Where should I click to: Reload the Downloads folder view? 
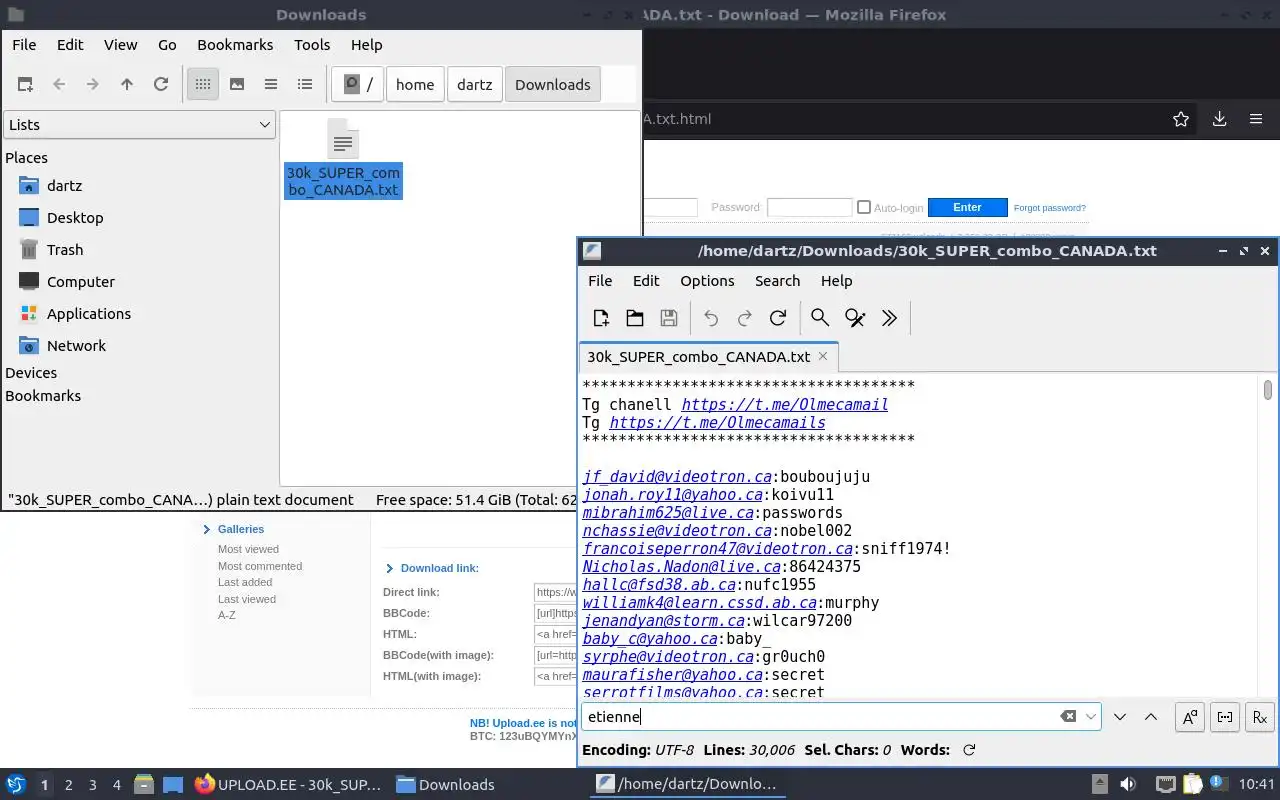coord(161,85)
